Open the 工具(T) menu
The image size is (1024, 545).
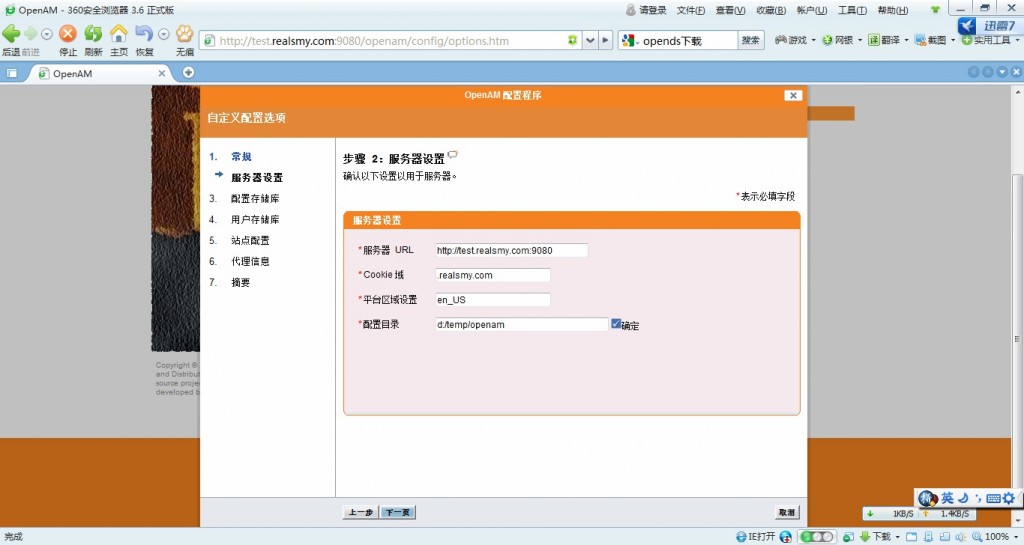[x=852, y=10]
